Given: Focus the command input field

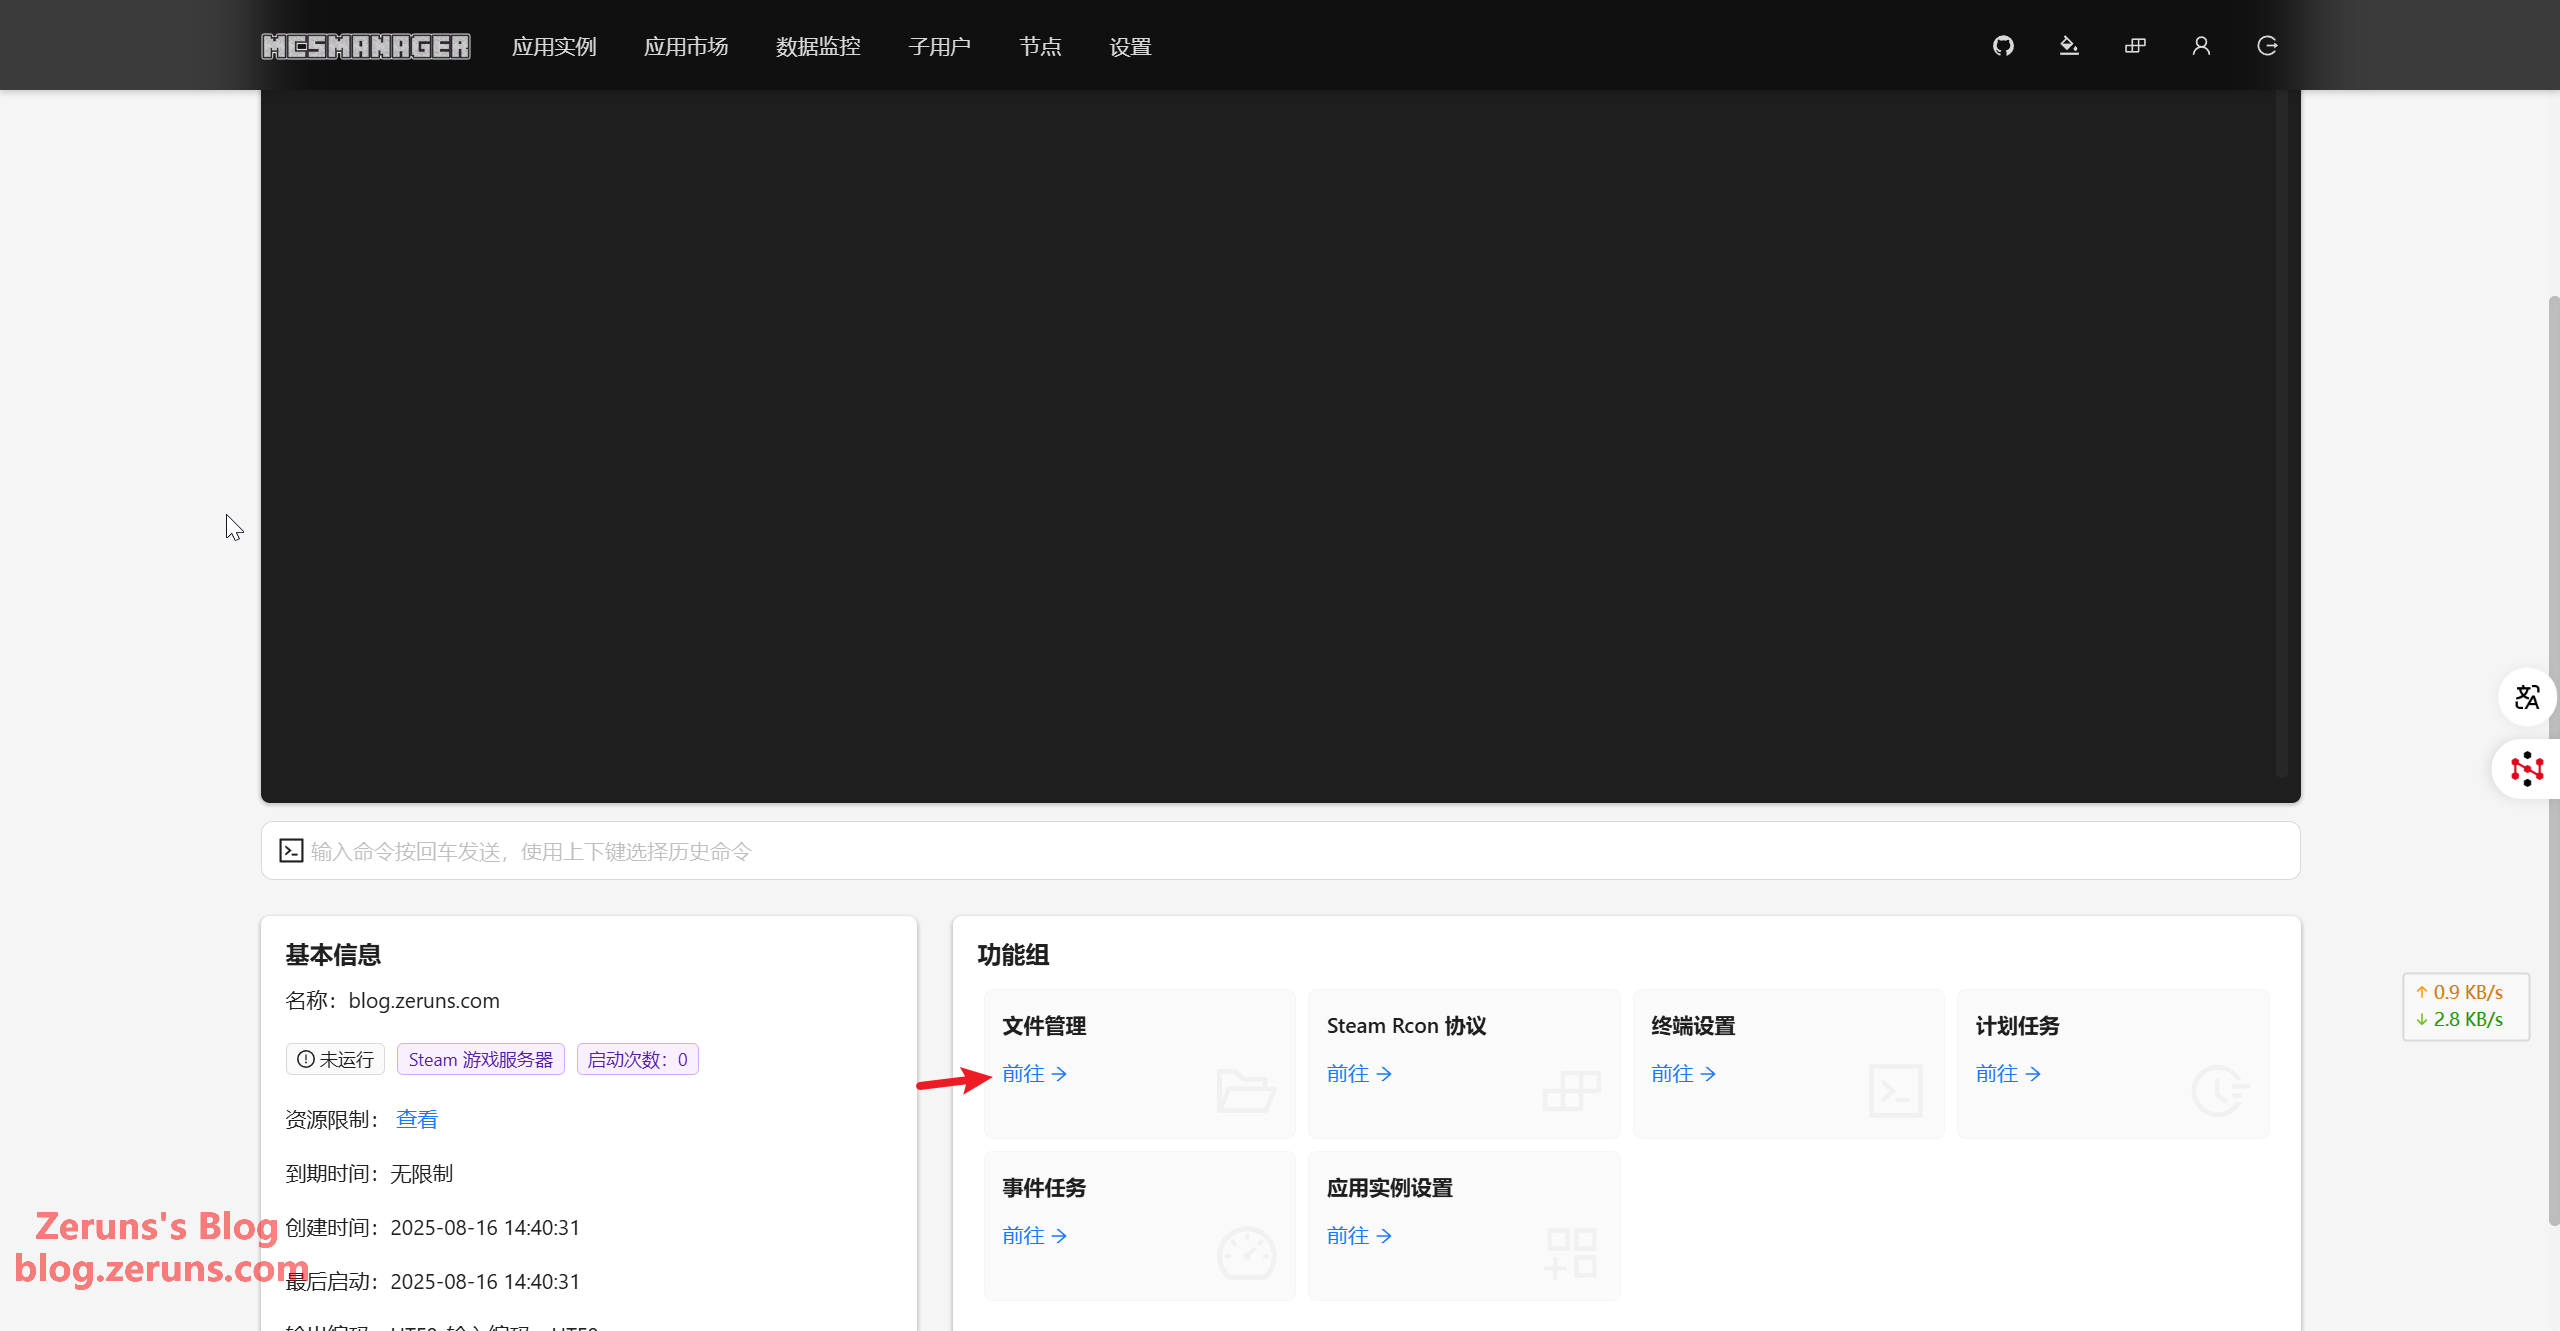Looking at the screenshot, I should pyautogui.click(x=1280, y=851).
